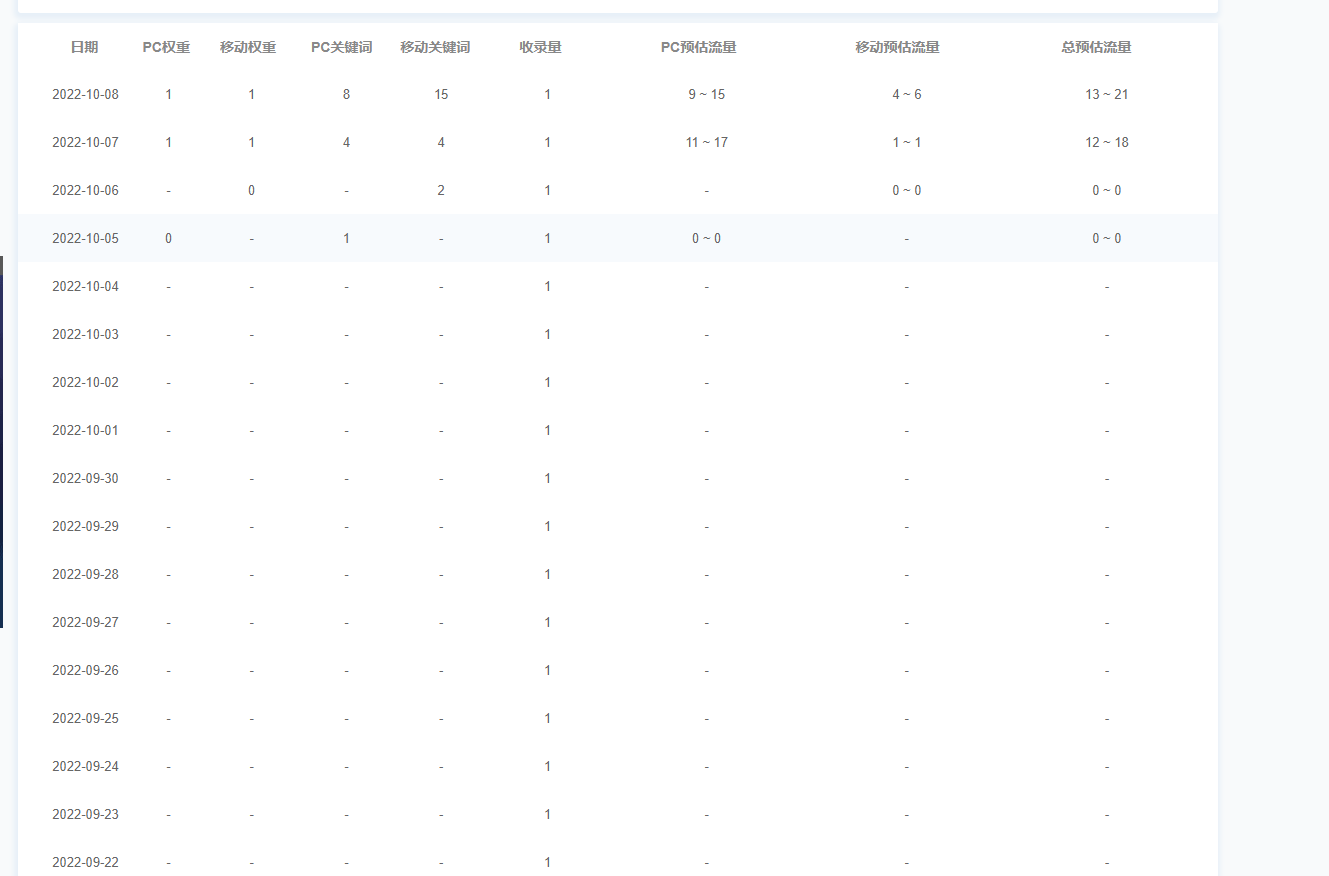Select the date cell 2022-09-29

tap(85, 526)
